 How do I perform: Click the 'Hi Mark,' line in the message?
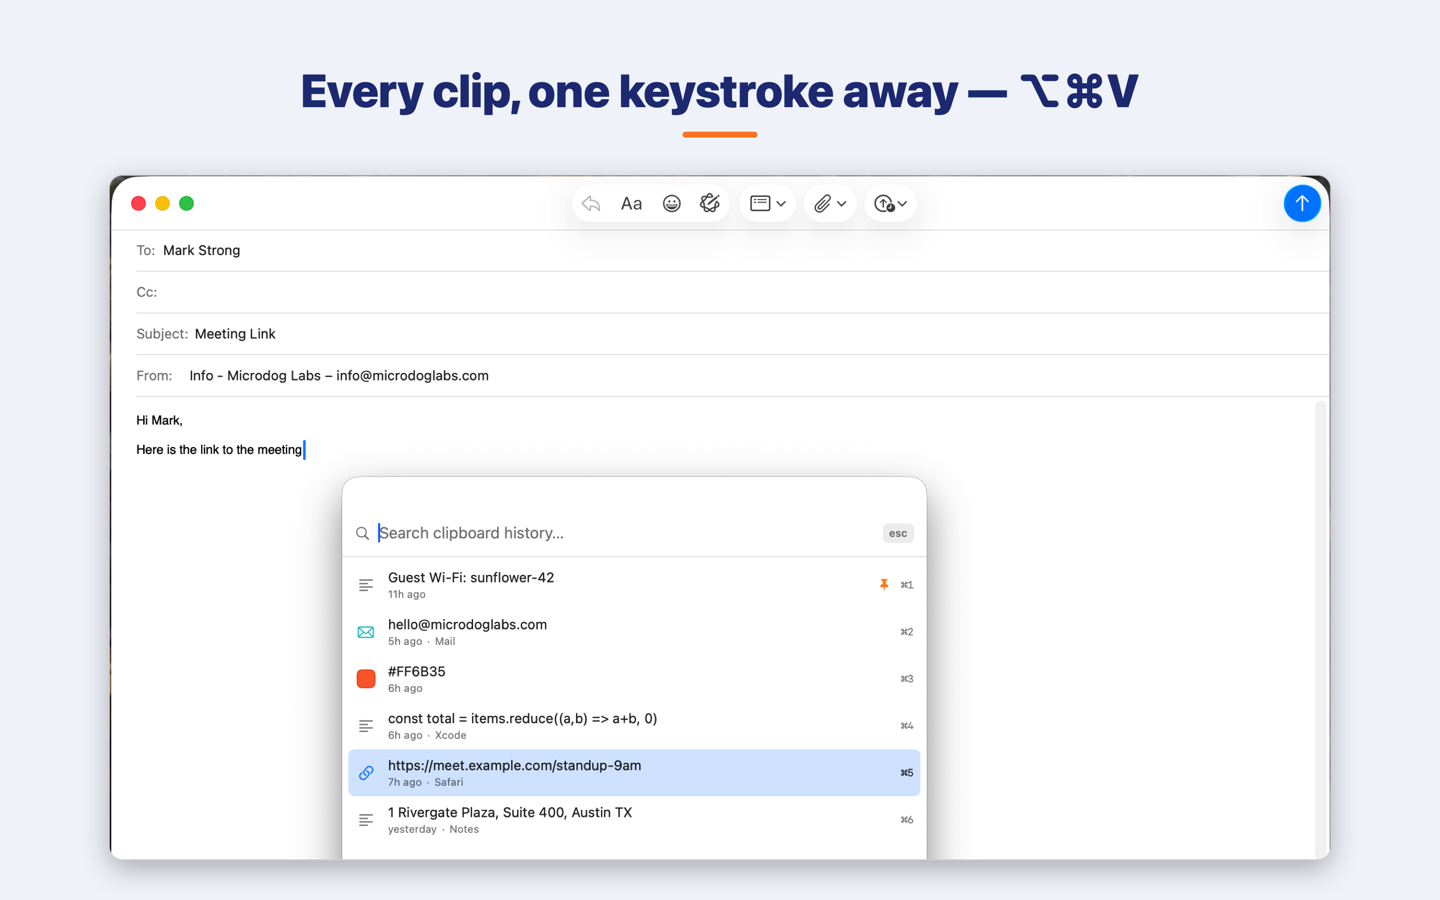tap(159, 420)
